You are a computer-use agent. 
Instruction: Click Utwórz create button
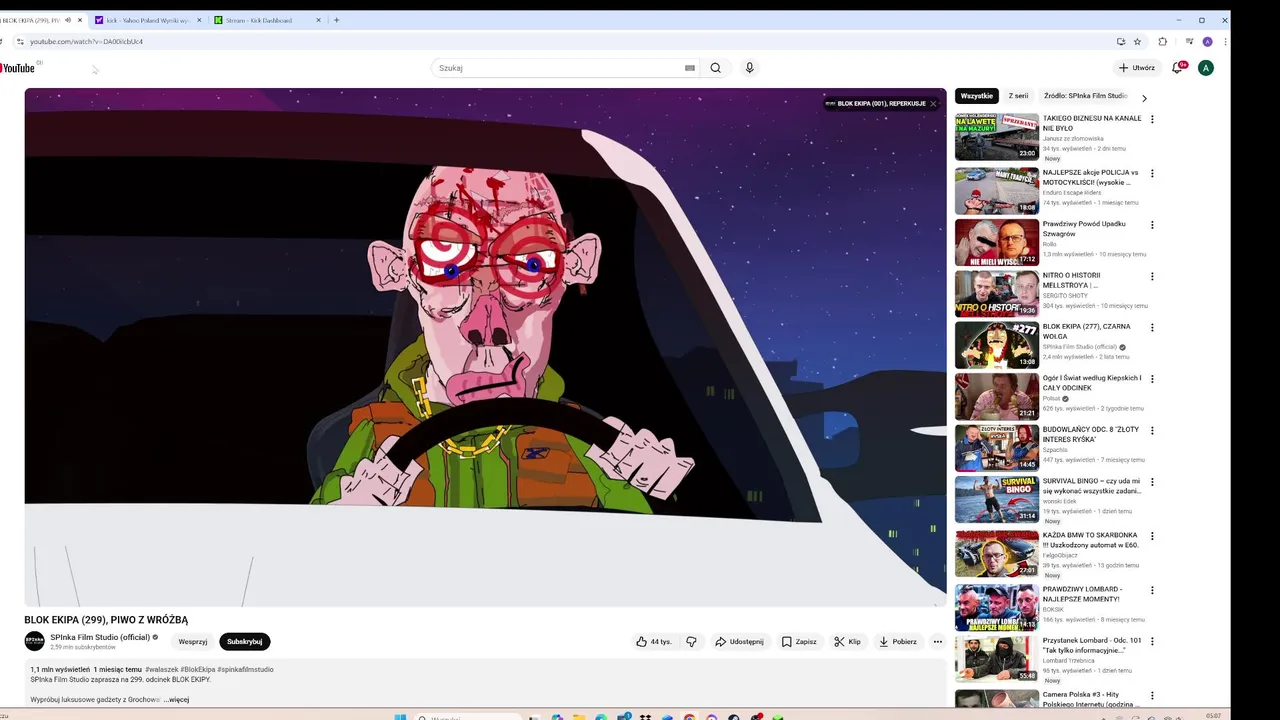point(1136,68)
